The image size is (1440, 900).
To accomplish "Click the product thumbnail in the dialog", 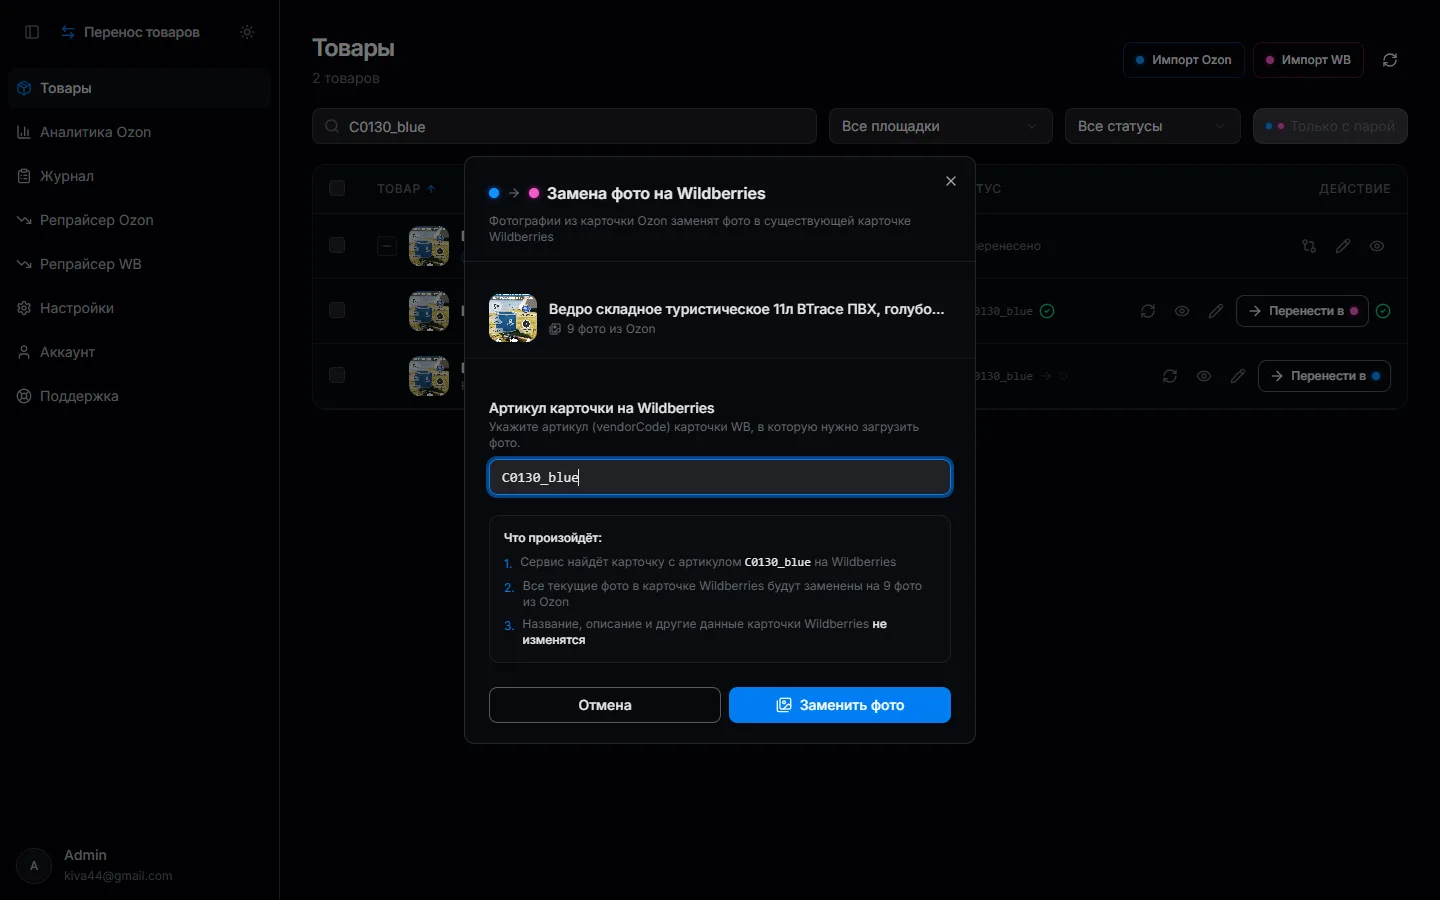I will [513, 318].
